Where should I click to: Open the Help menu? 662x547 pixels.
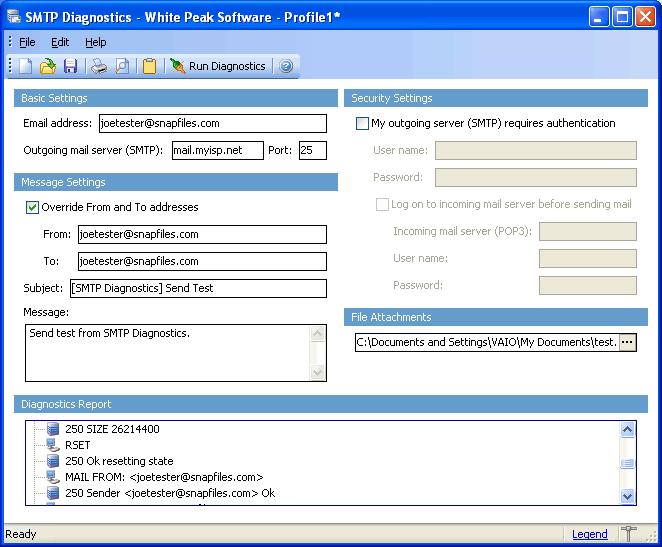(96, 42)
